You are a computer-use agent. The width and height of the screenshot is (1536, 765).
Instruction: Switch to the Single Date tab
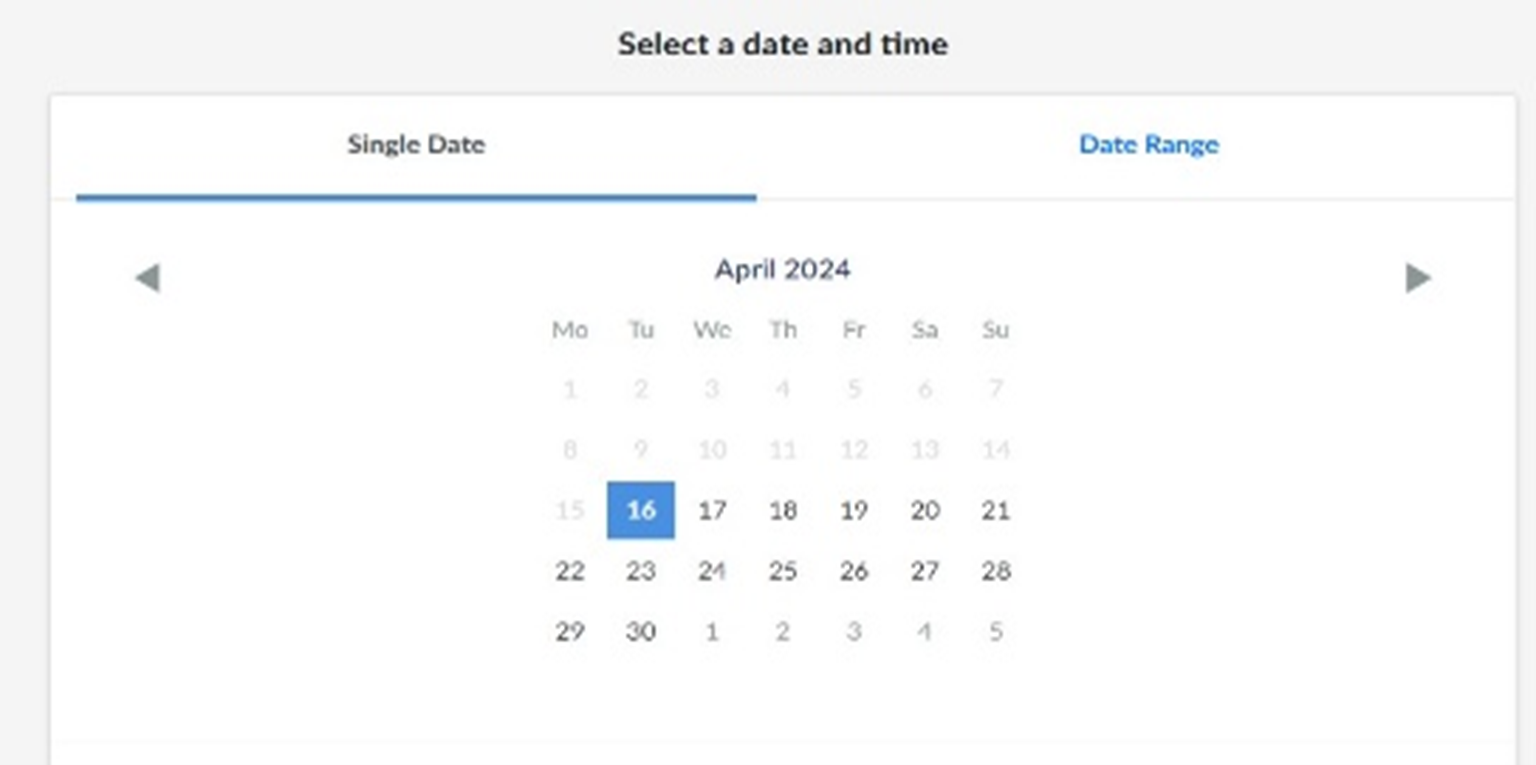coord(416,145)
